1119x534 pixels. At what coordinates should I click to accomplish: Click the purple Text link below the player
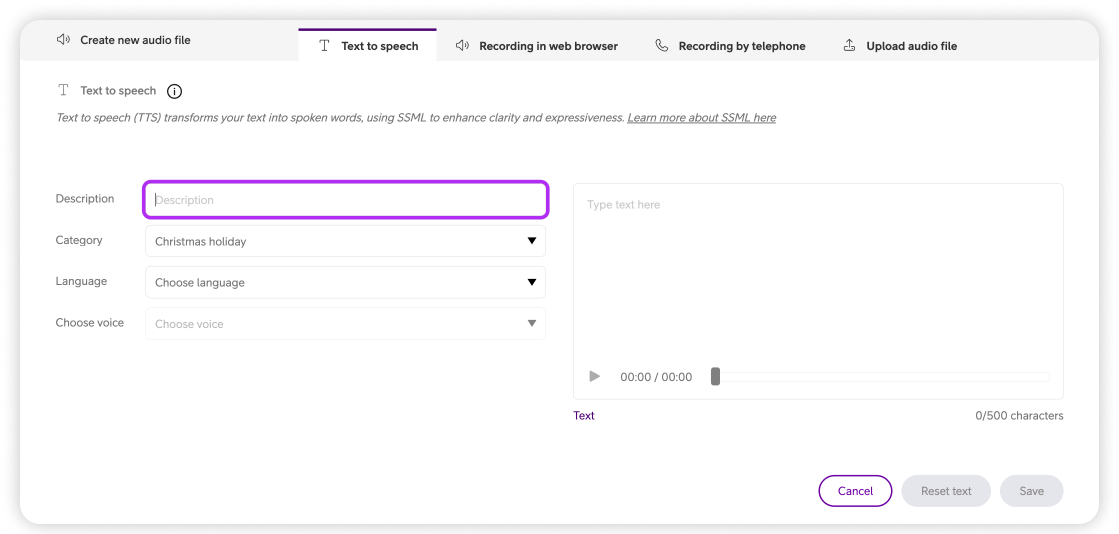[x=584, y=415]
